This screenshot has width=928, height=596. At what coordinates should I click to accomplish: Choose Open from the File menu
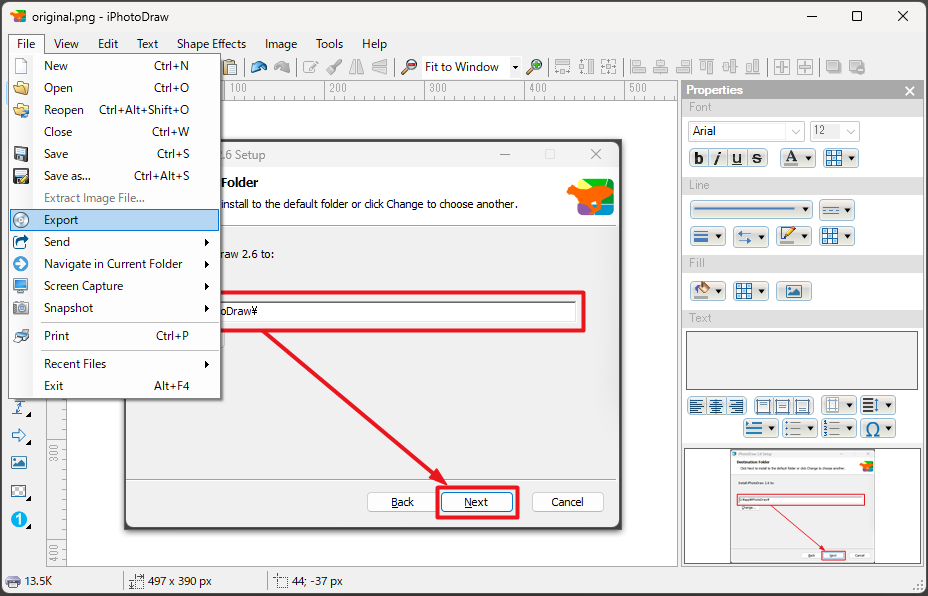(114, 88)
